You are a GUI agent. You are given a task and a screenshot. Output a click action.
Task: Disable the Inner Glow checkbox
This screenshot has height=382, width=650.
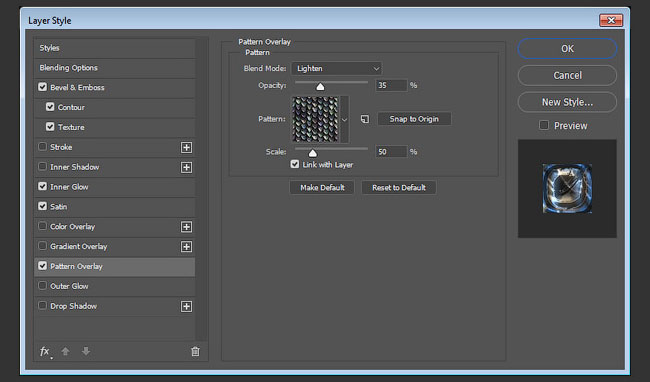[x=42, y=186]
